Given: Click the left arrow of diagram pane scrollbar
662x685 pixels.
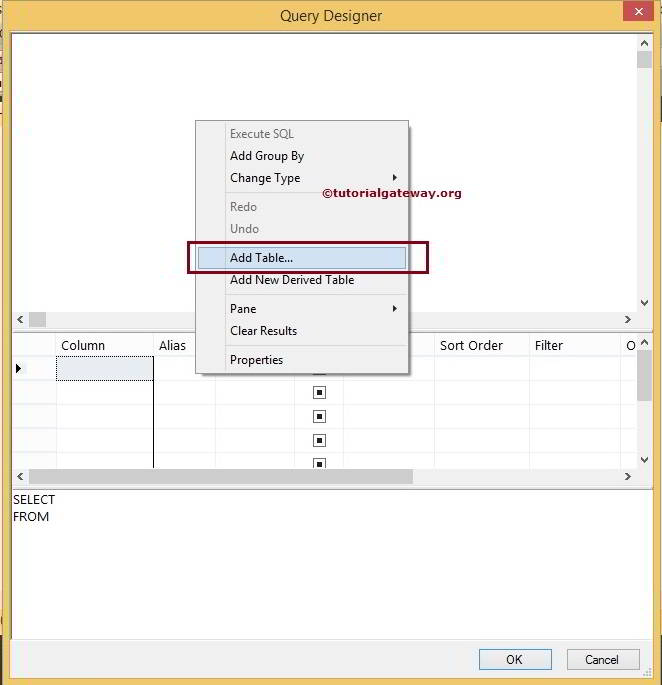Looking at the screenshot, I should [20, 319].
